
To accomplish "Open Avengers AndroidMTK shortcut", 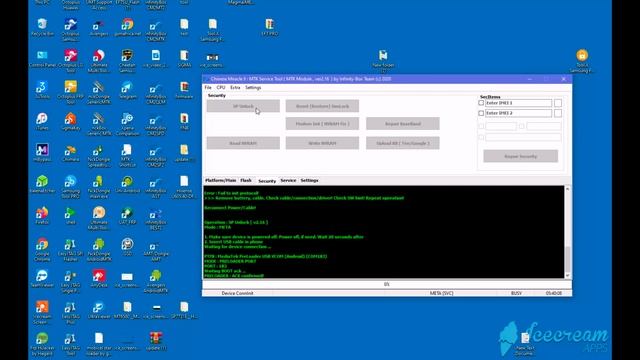I will tap(156, 281).
